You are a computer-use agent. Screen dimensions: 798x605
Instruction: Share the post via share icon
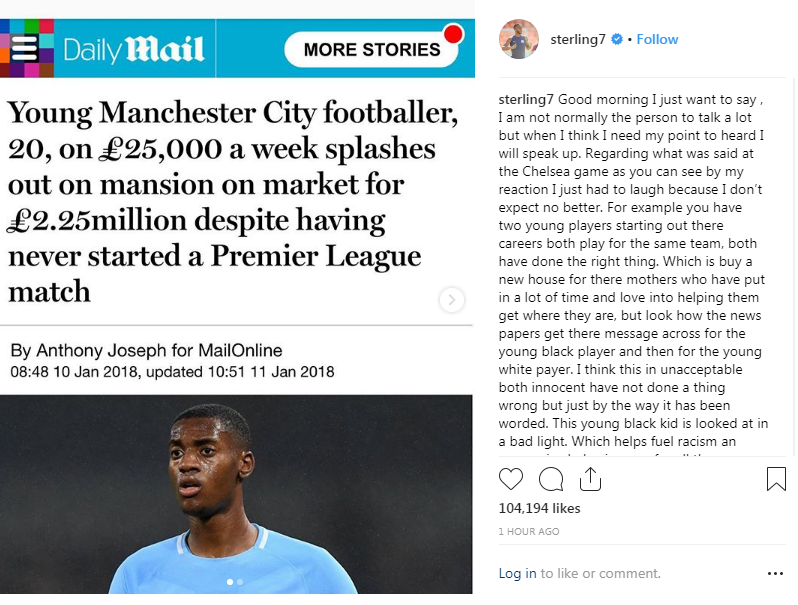tap(590, 480)
